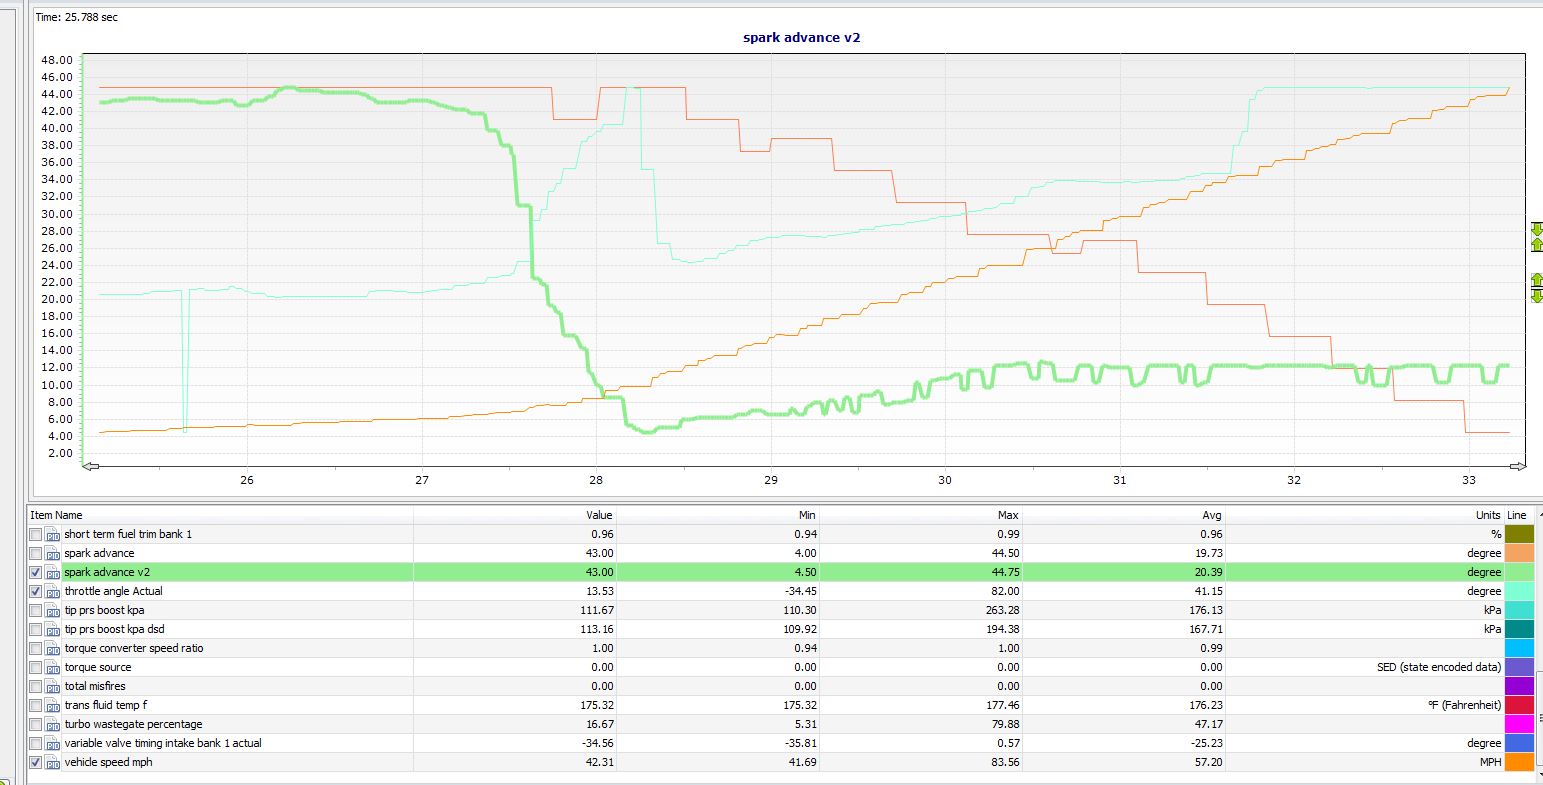Select the "tip prs boost kpa dsd" row name
Viewport: 1543px width, 785px height.
(114, 629)
